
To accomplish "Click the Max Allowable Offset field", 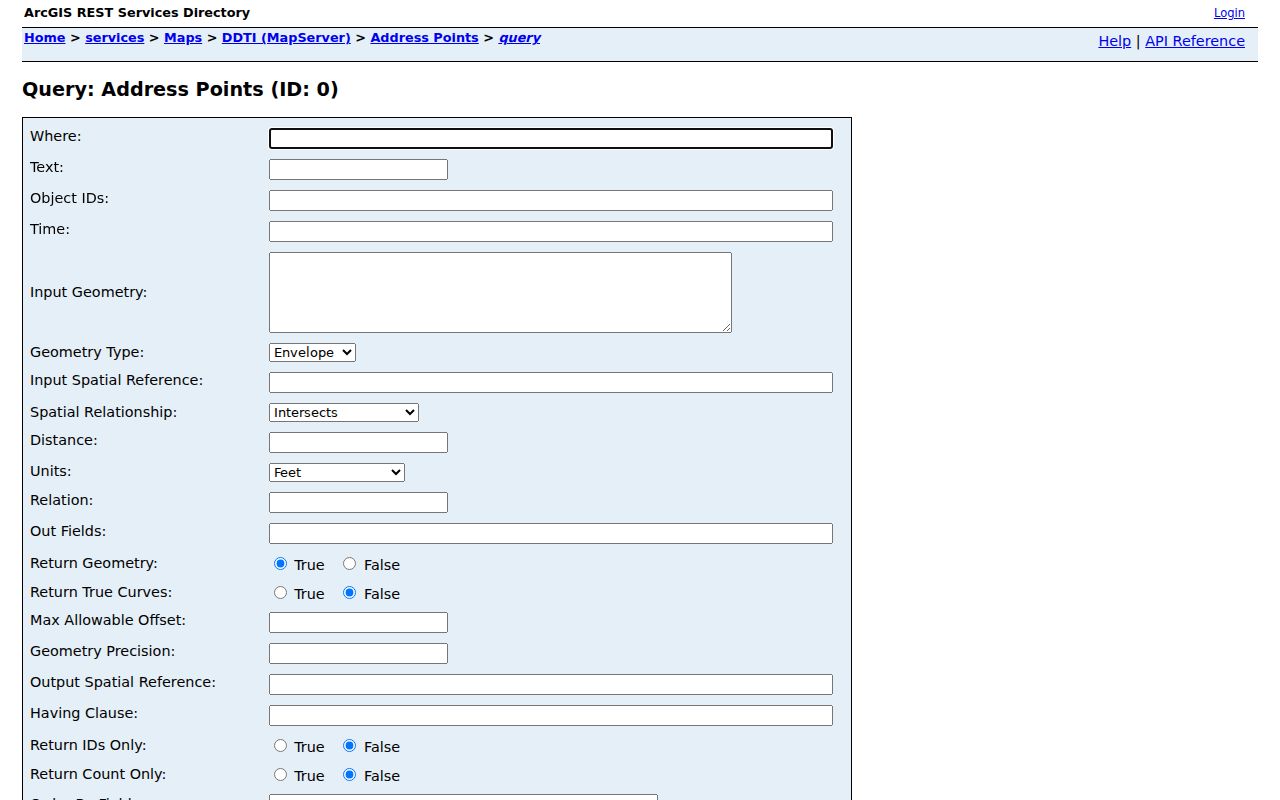I will tap(358, 623).
